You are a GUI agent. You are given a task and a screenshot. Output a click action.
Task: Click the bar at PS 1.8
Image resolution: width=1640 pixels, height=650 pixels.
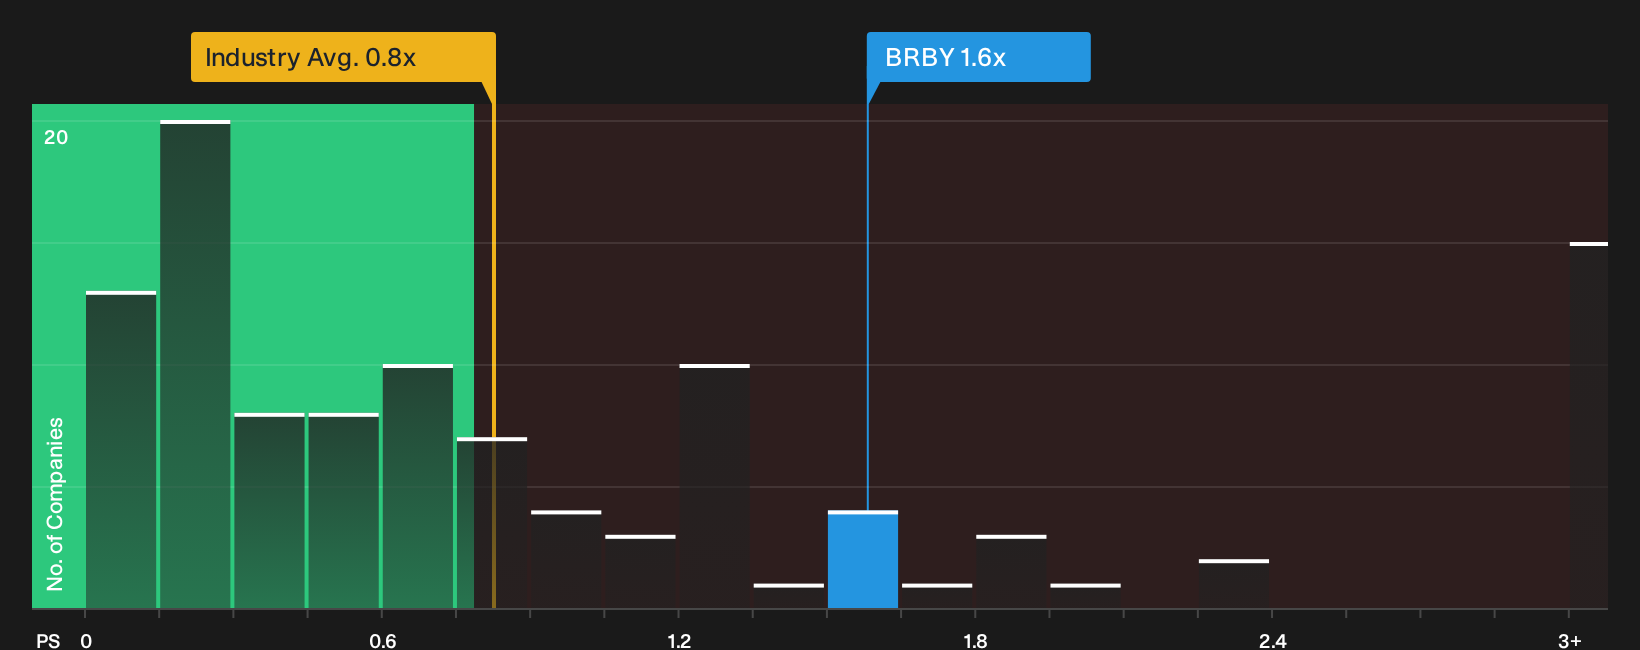point(1011,572)
